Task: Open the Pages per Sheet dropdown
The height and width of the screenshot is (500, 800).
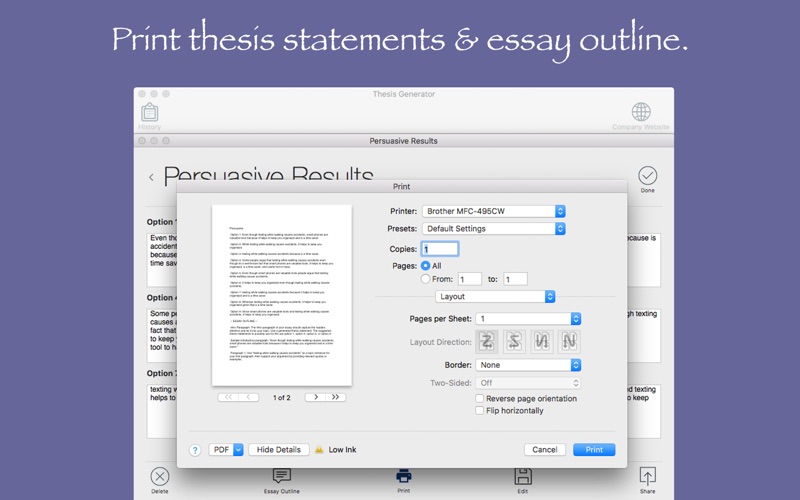Action: [x=528, y=318]
